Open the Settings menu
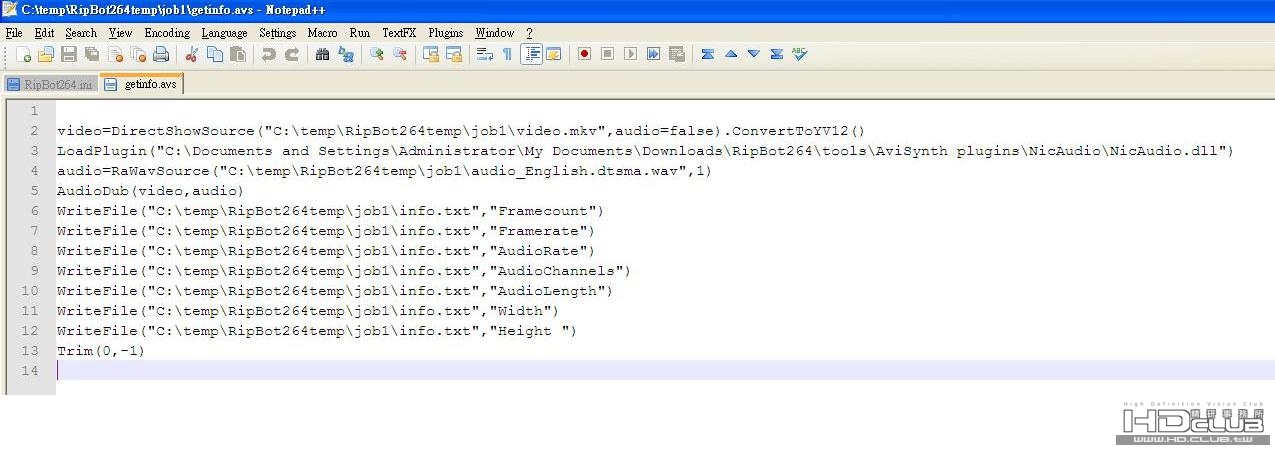1275x450 pixels. point(278,33)
